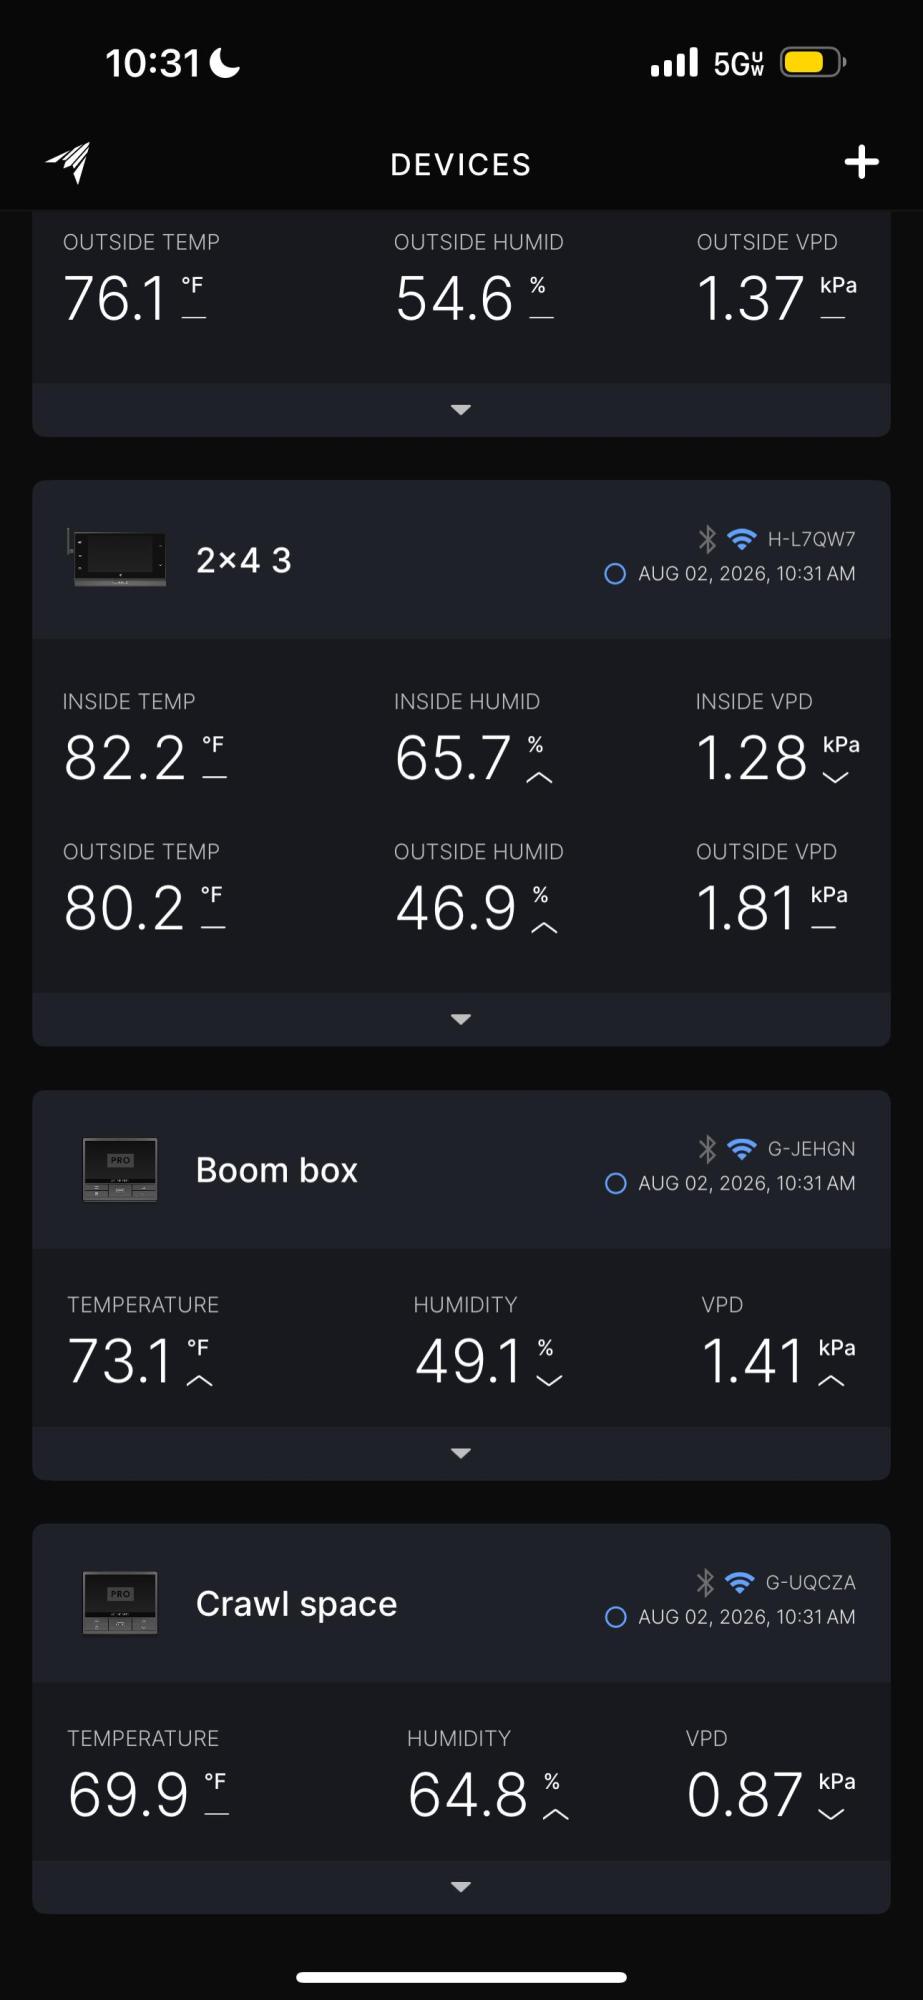Expand the 2×4 3 device card
The width and height of the screenshot is (923, 2000).
click(461, 1019)
